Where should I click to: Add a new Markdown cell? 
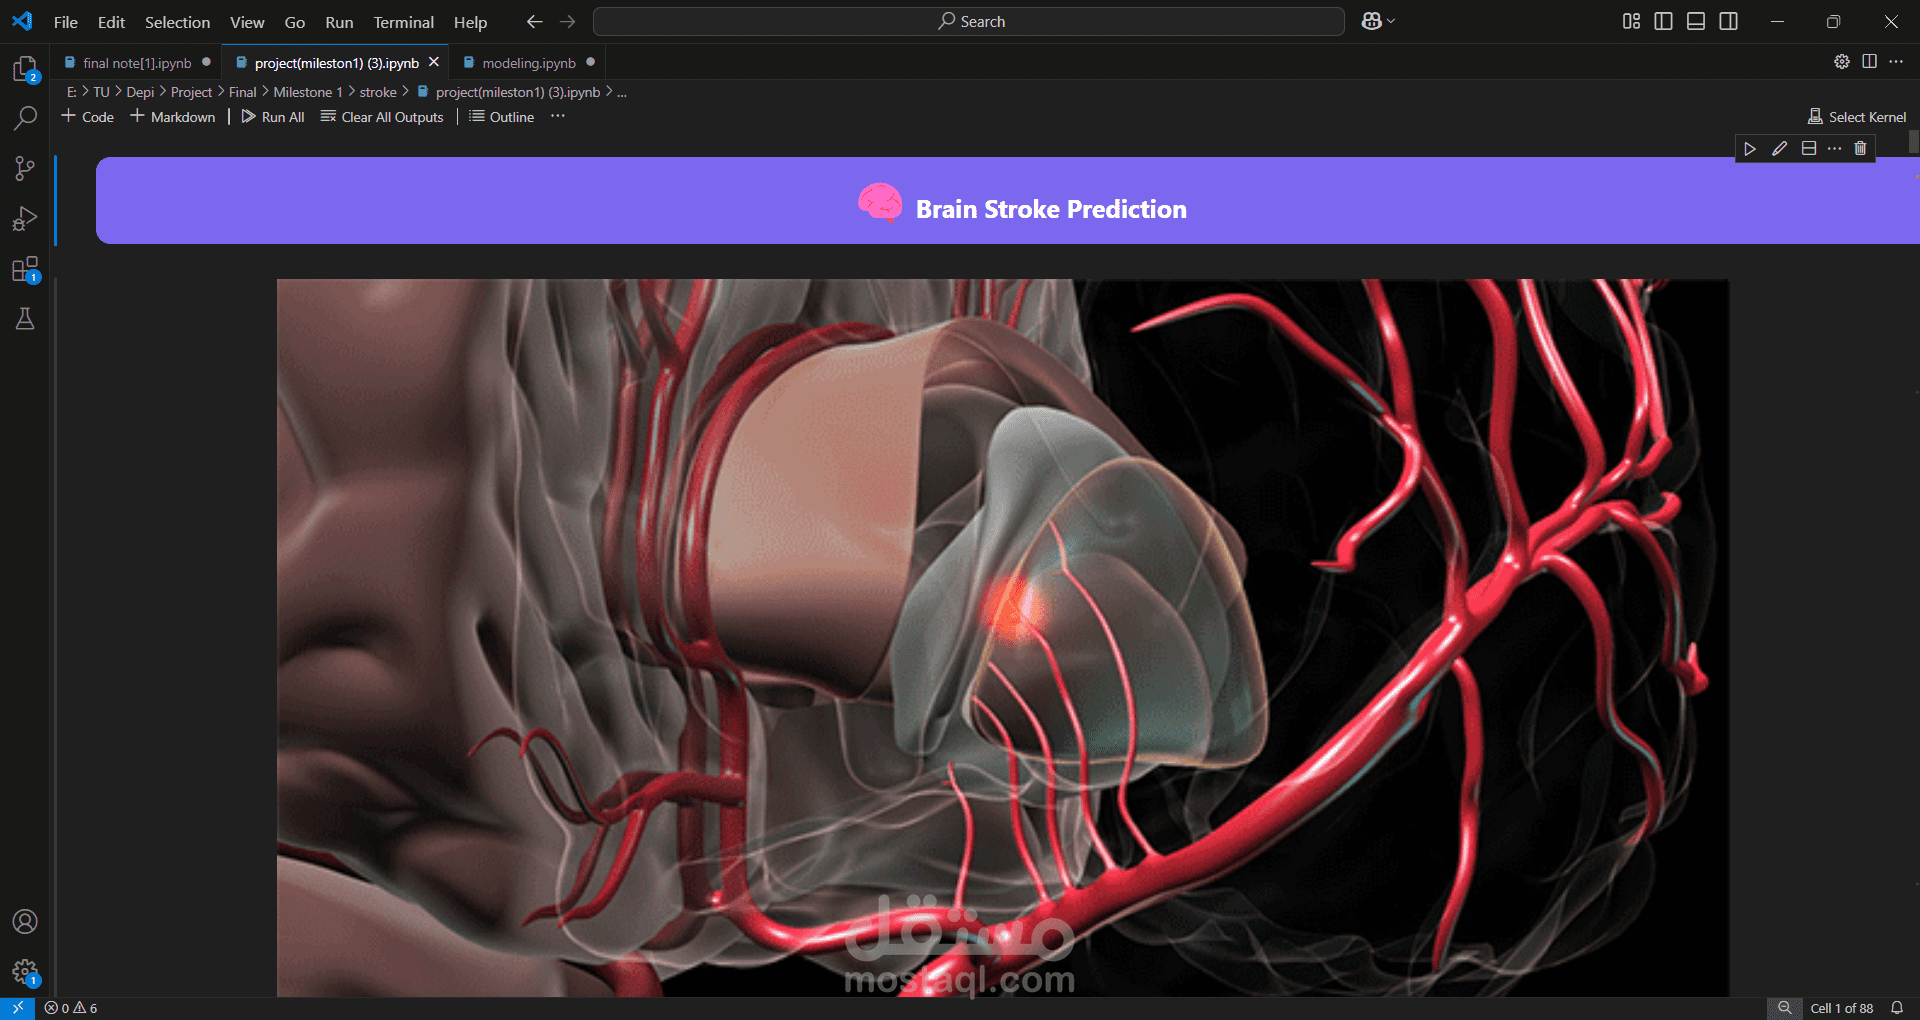tap(173, 117)
